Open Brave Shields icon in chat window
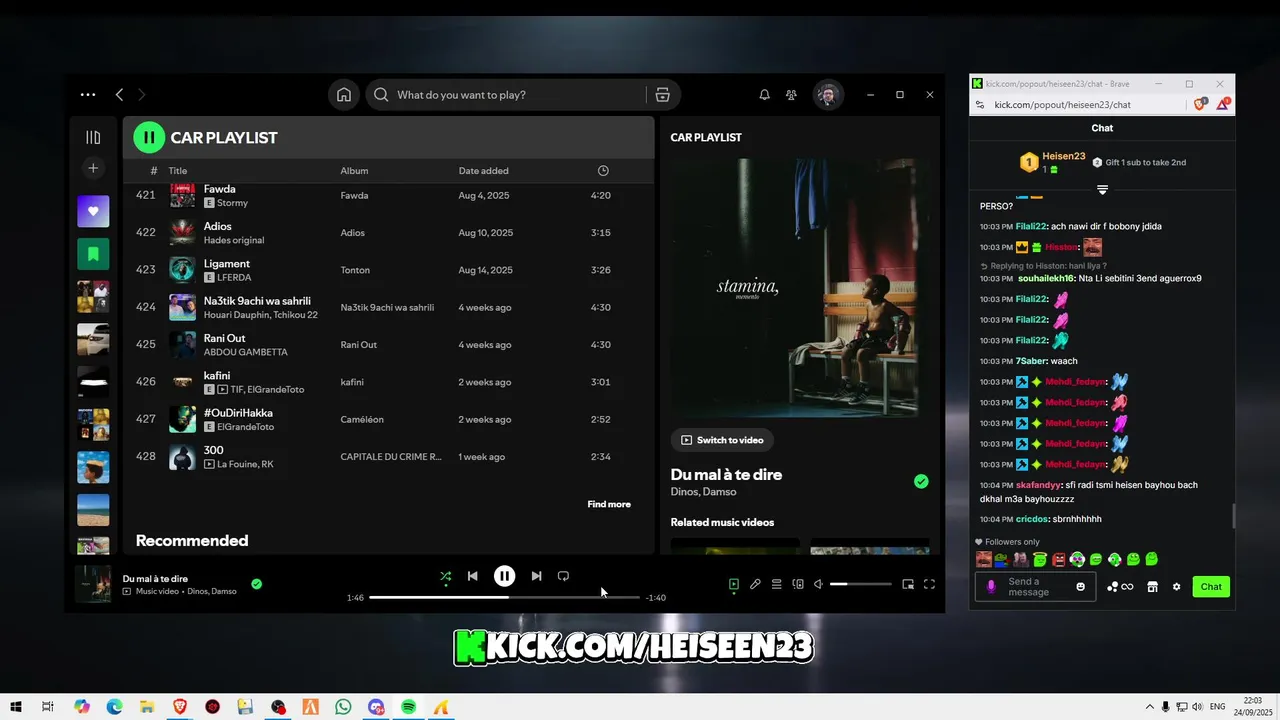 pos(1201,104)
